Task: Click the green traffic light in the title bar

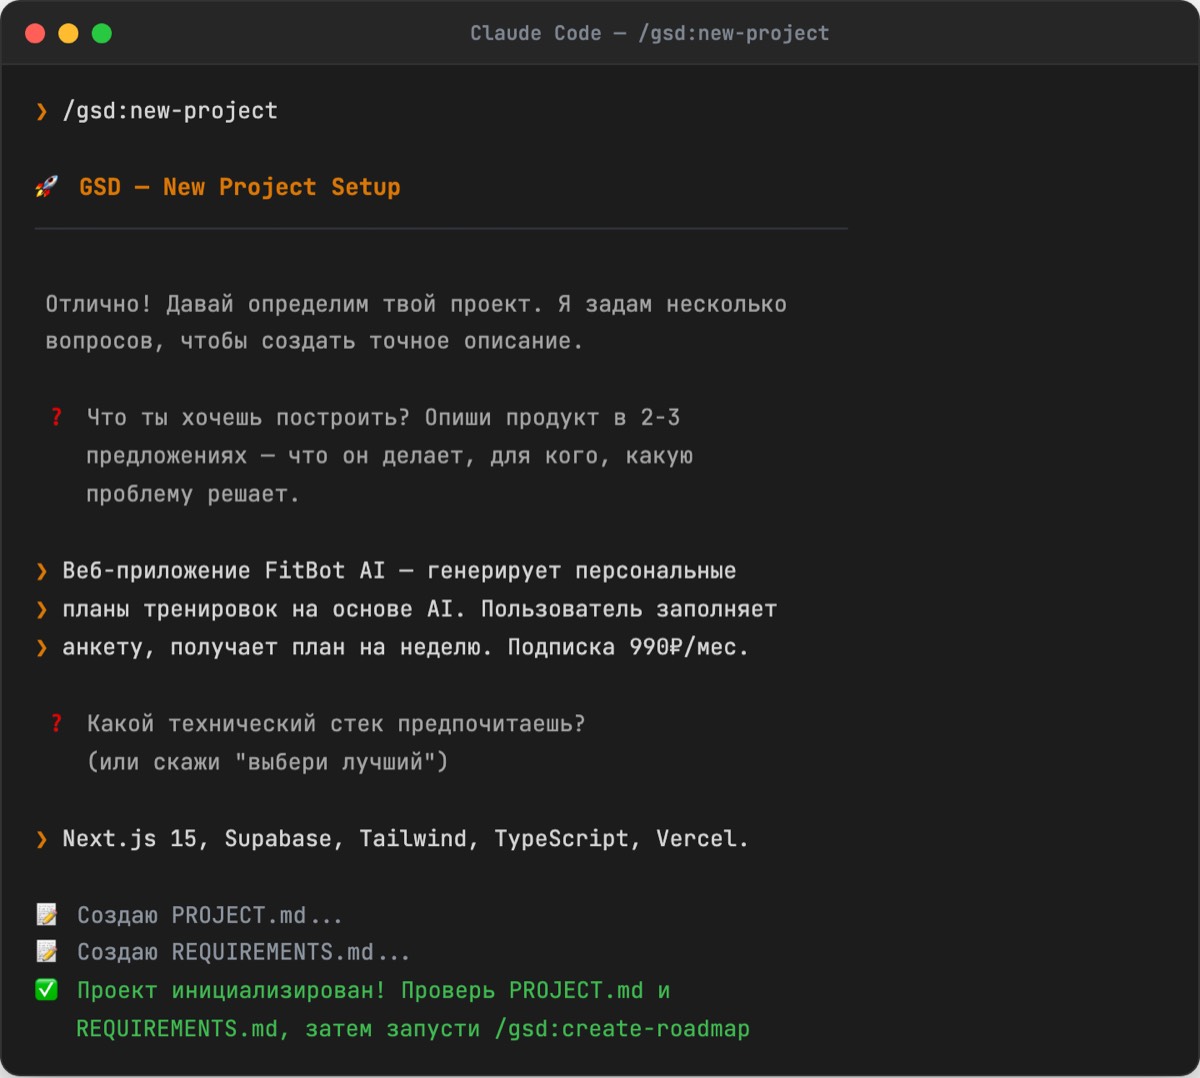Action: [x=100, y=32]
